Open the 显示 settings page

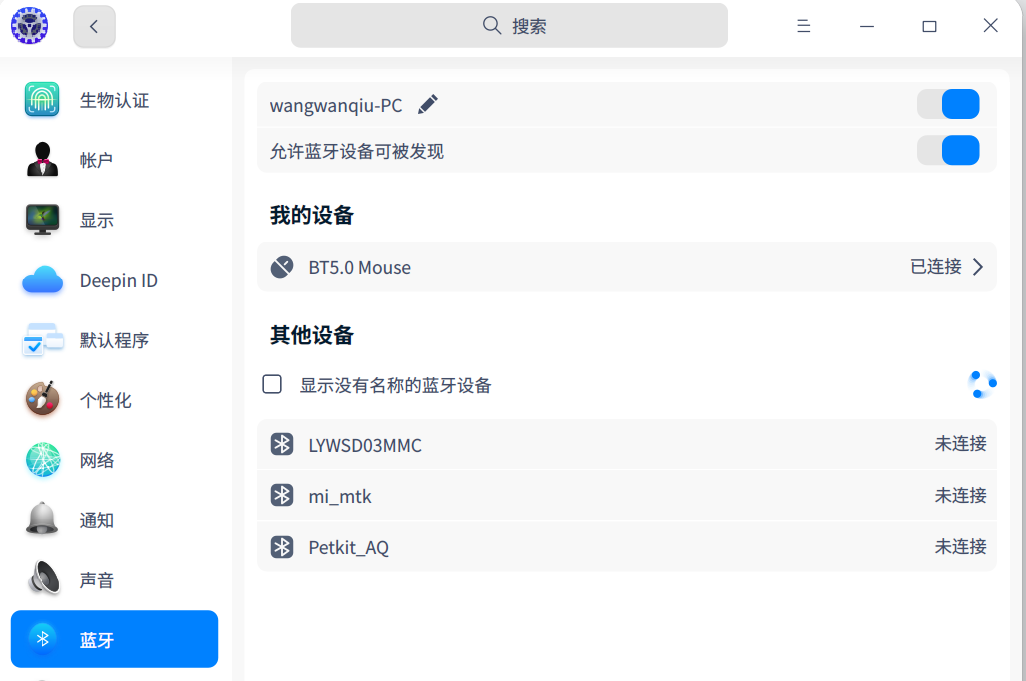(115, 220)
